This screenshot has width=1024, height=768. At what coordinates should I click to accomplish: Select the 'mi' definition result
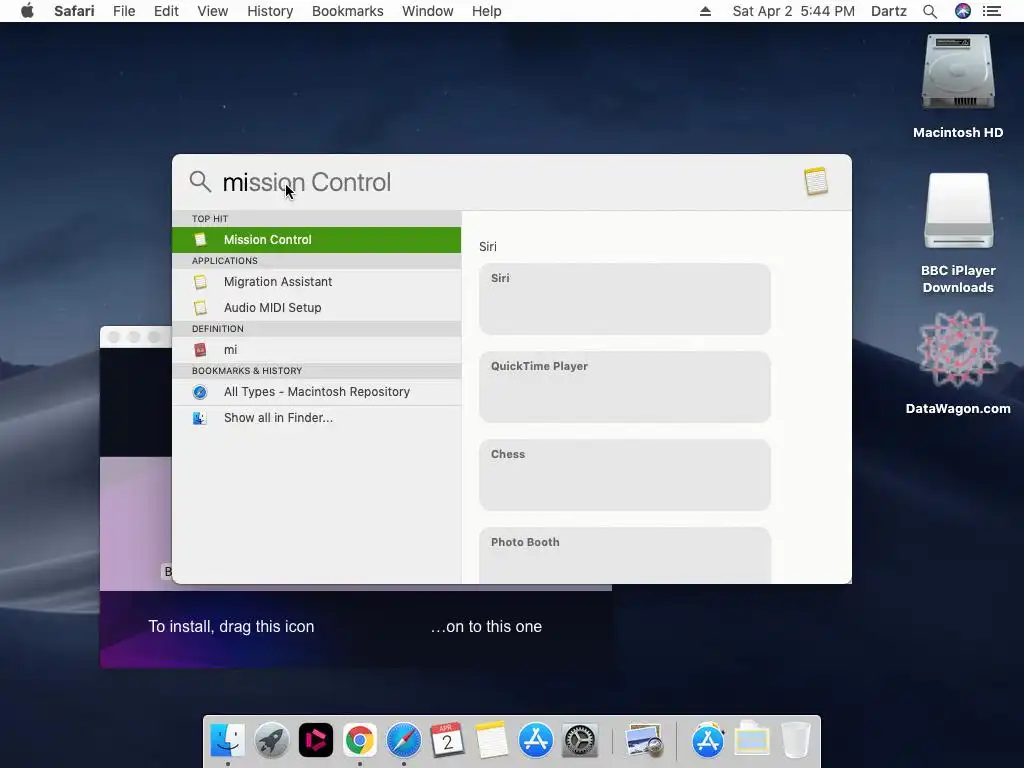(316, 349)
